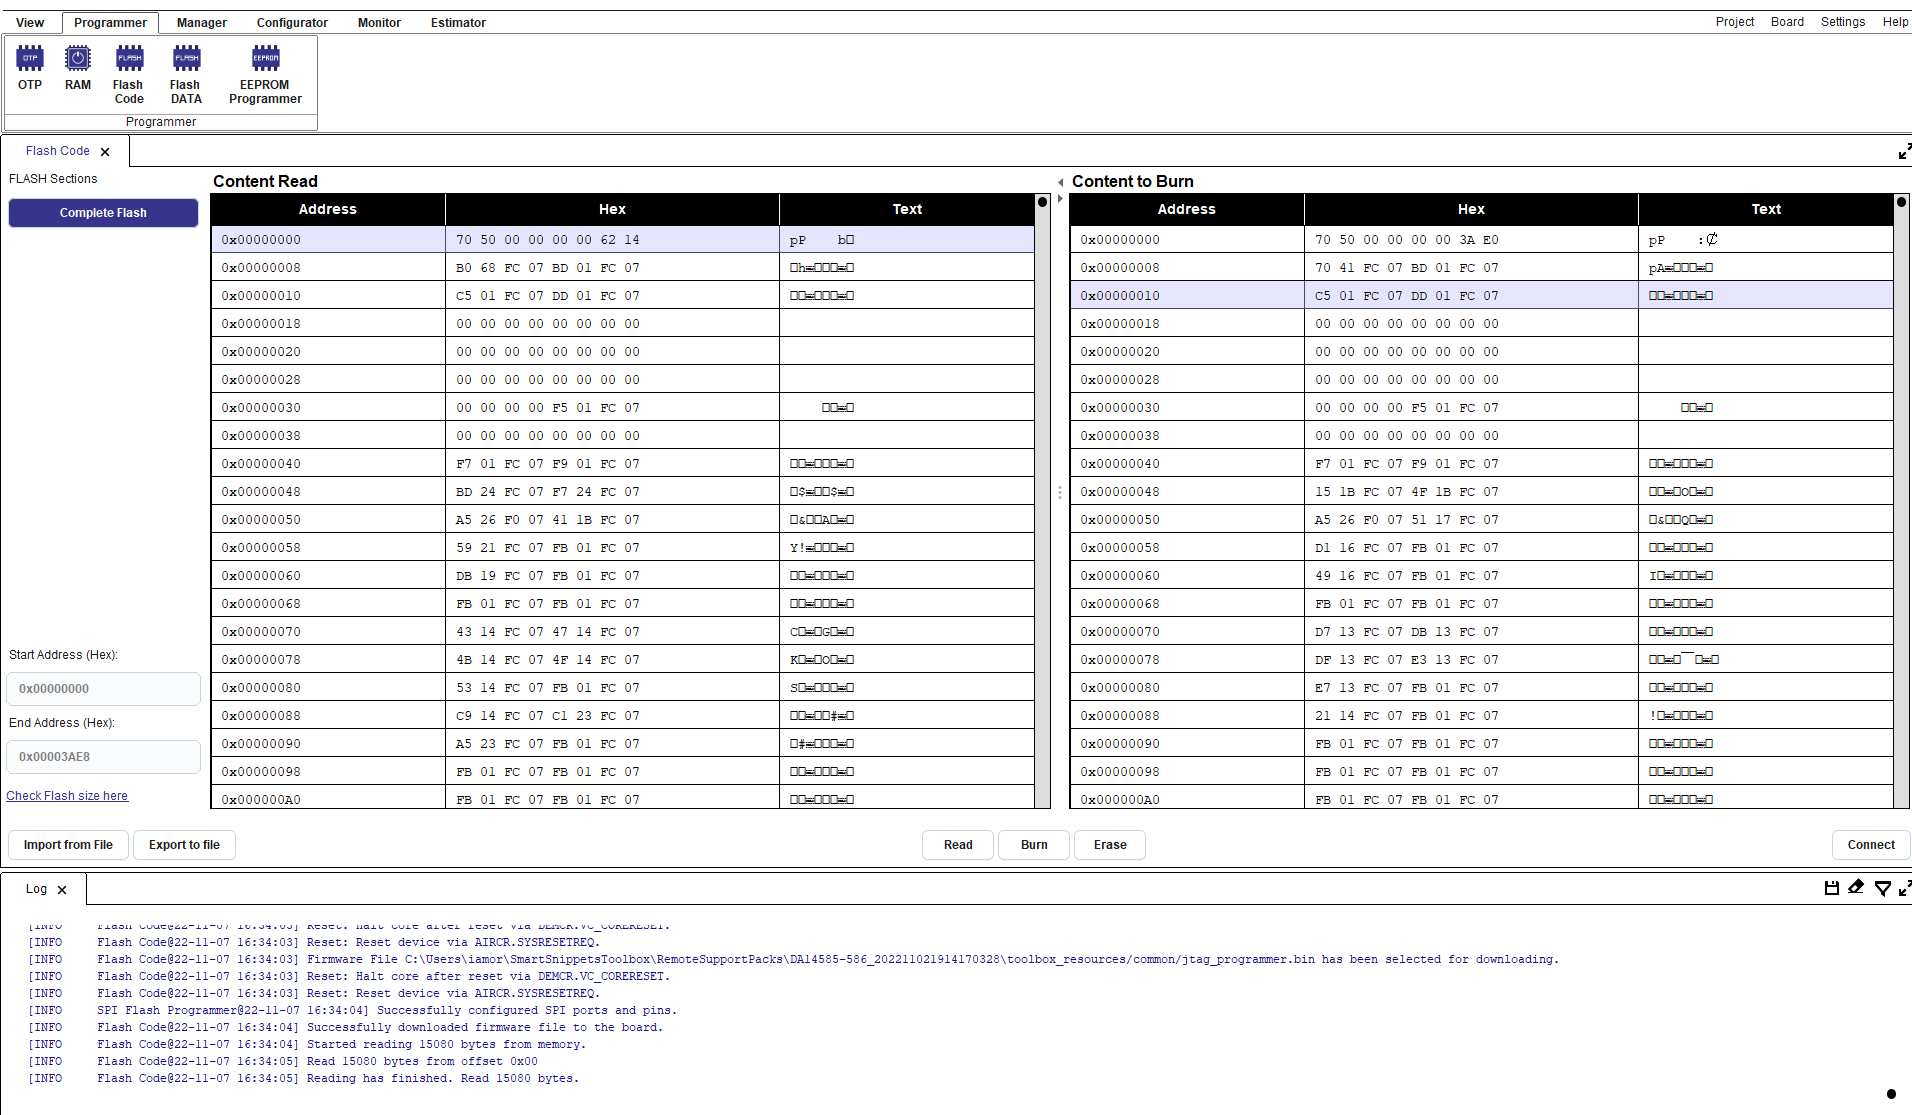Save the log to file

(x=1832, y=888)
